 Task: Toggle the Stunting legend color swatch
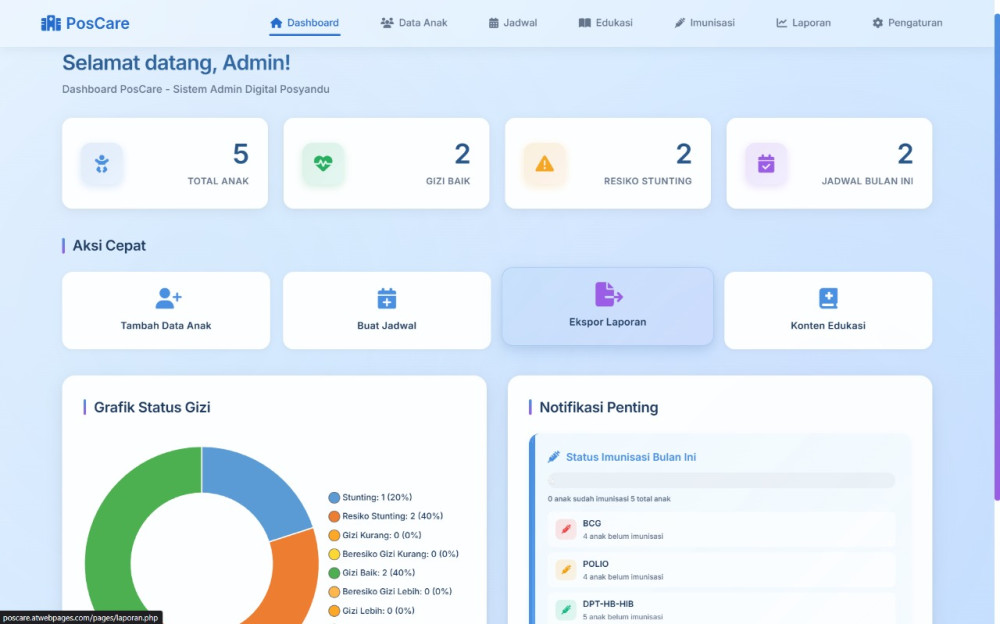[x=334, y=497]
